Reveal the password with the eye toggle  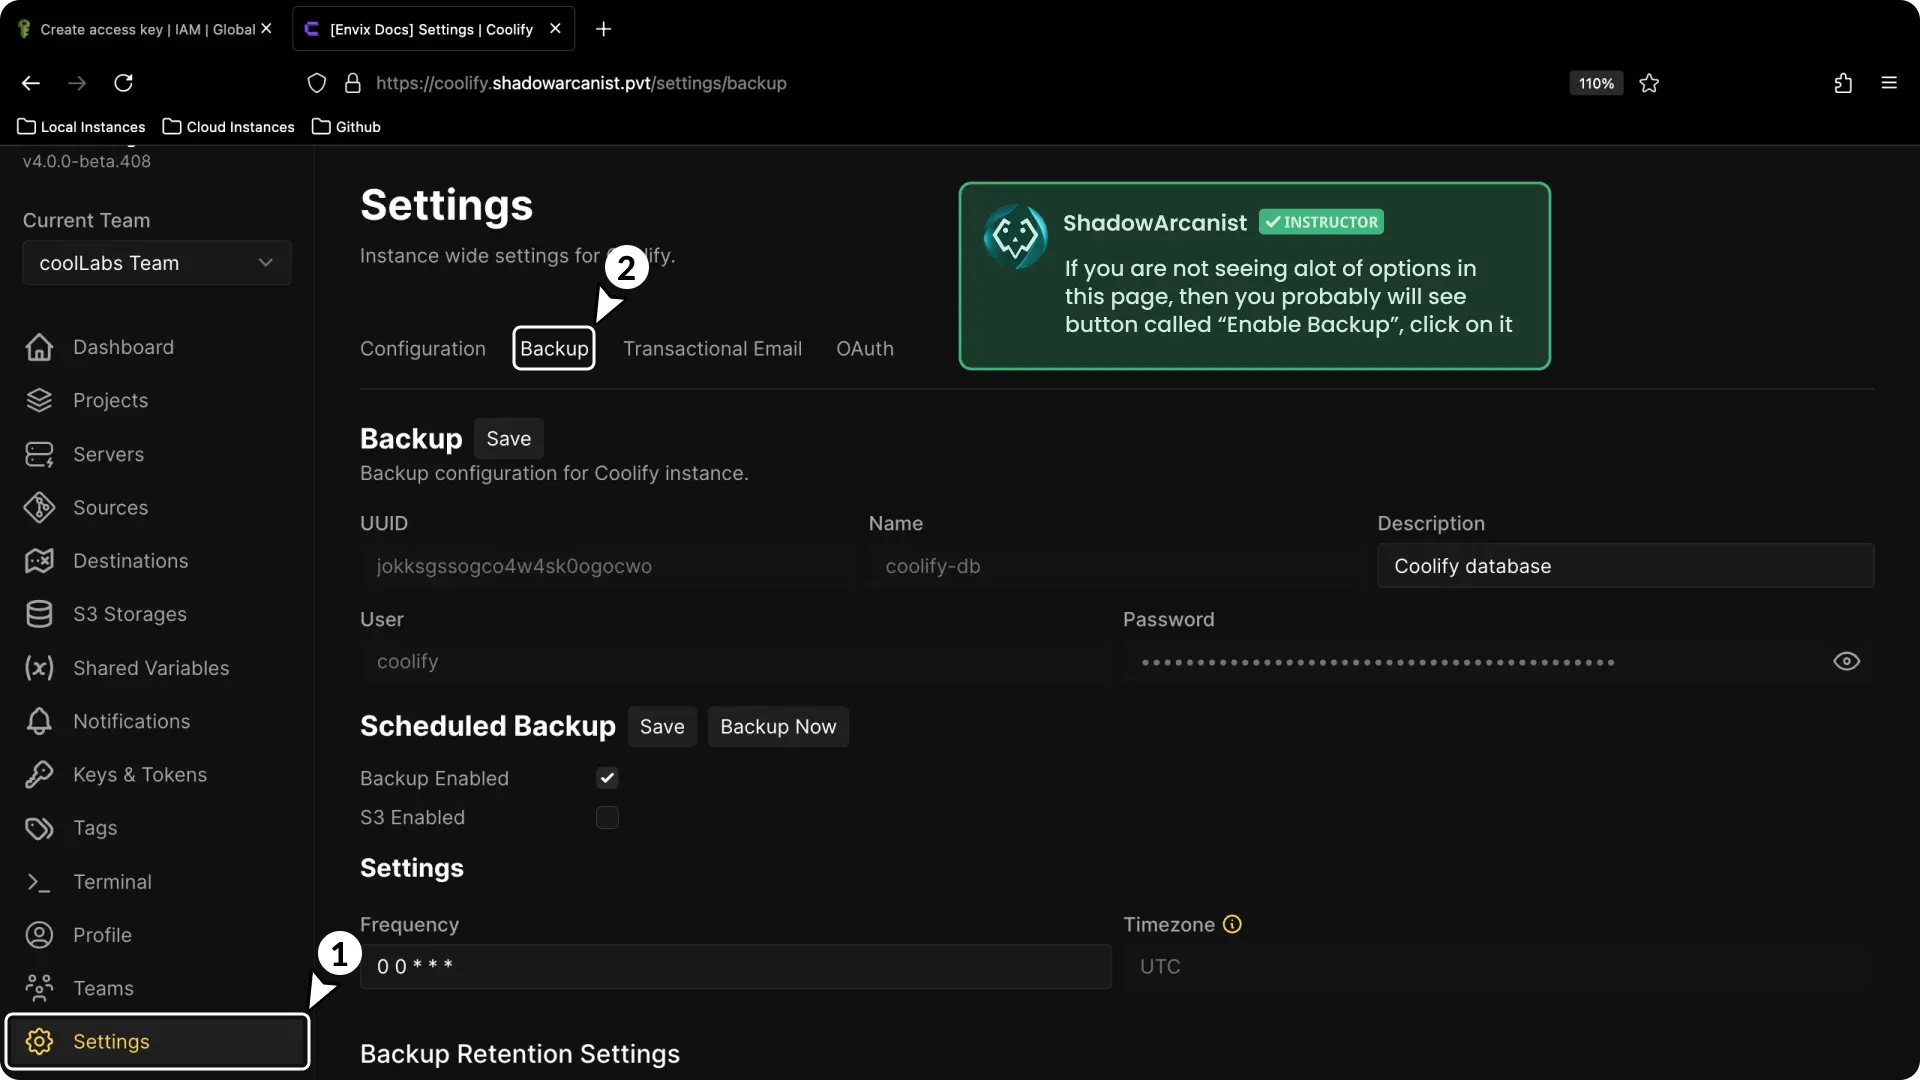[1846, 661]
